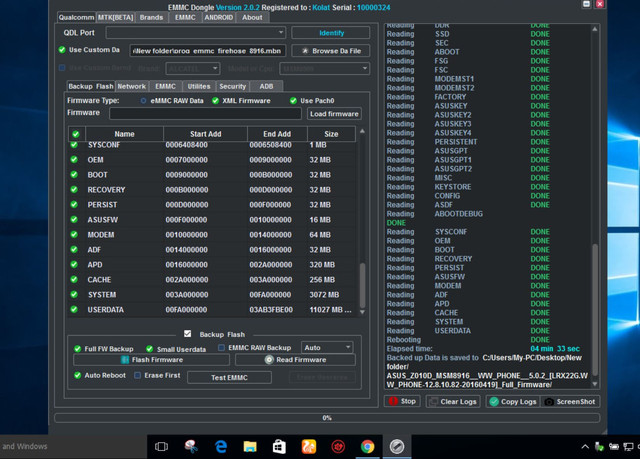Click the EMMC Dongle app taskbar icon
640x459 pixels.
397,446
